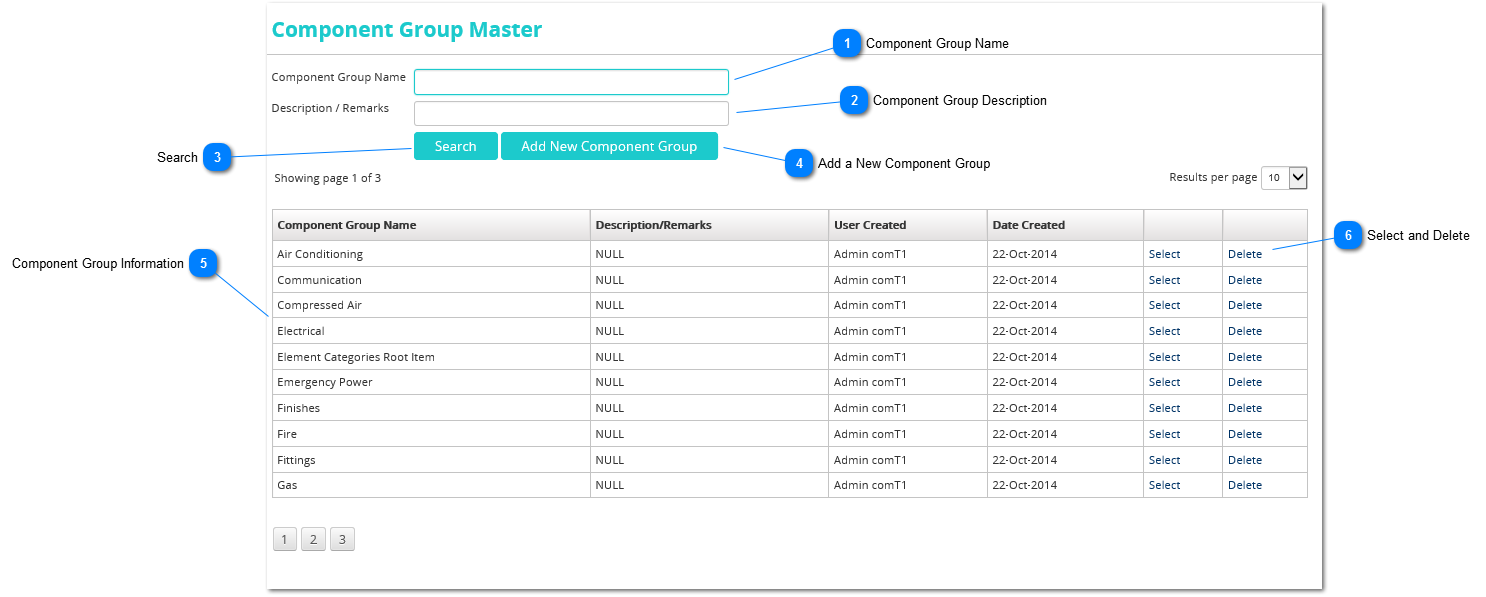Click the Component Group Information badge 5
The height and width of the screenshot is (597, 1486).
click(205, 264)
